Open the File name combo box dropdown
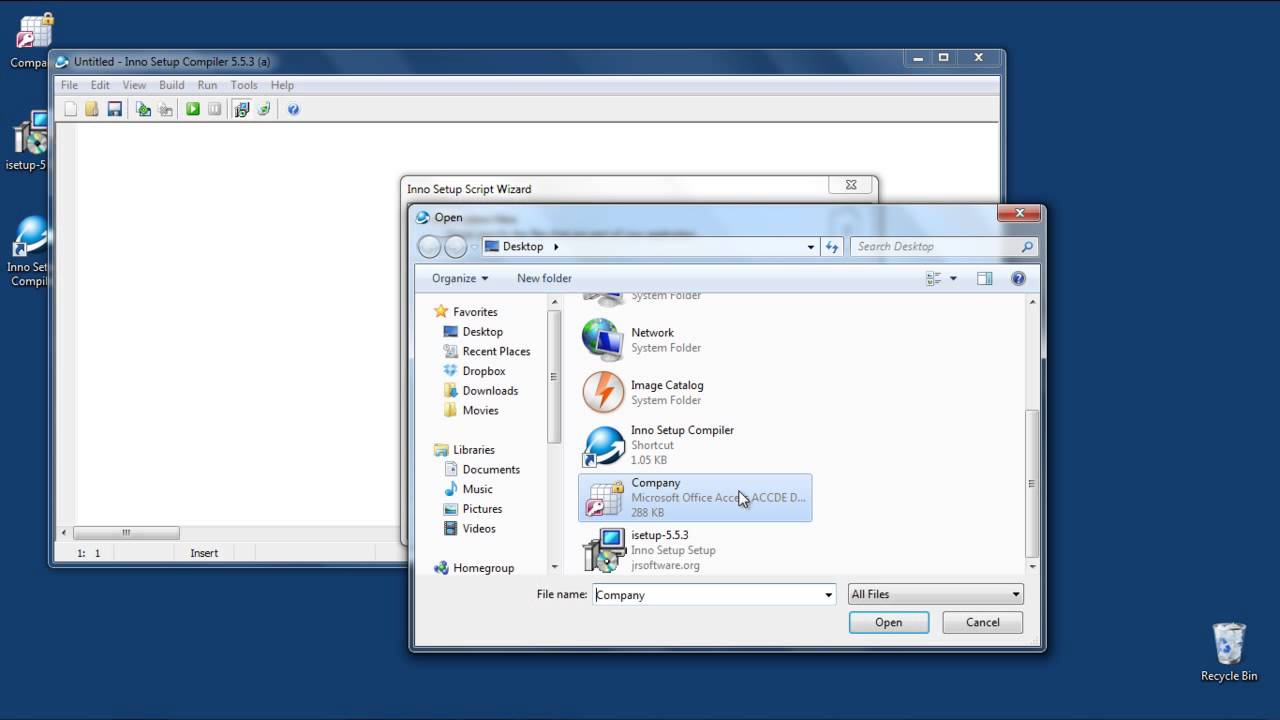1280x720 pixels. [x=828, y=594]
